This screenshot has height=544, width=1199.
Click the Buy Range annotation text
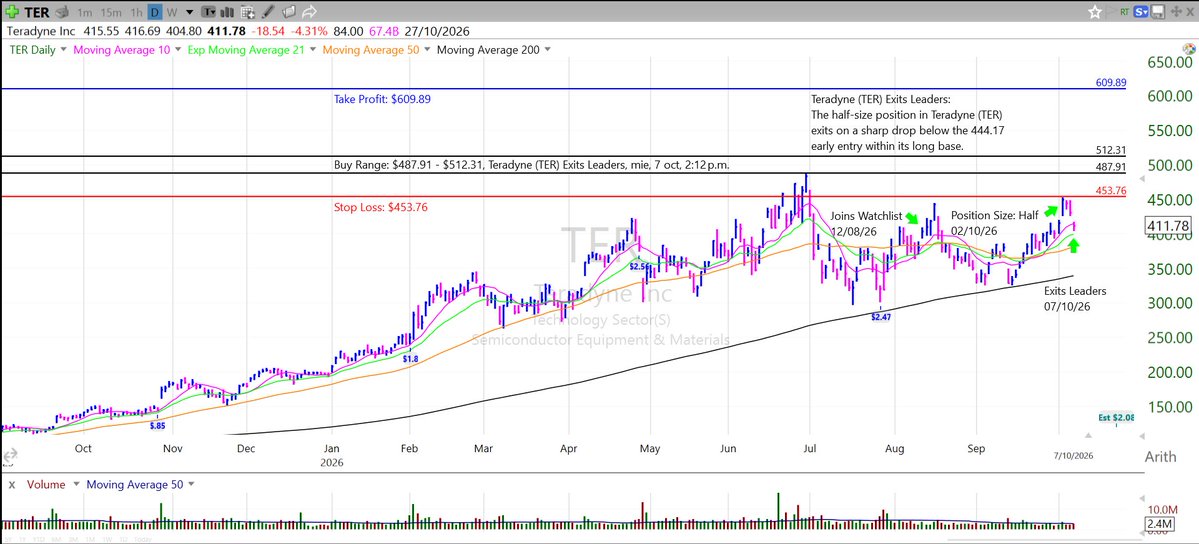[531, 165]
